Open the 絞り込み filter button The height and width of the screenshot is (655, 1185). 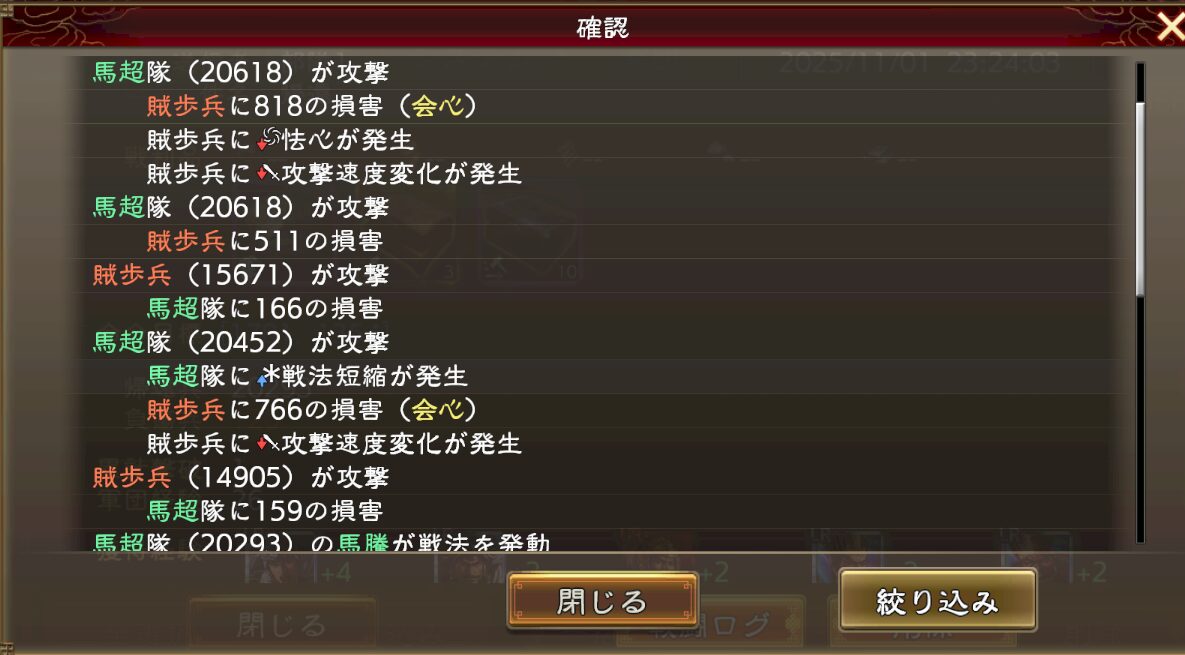tap(937, 601)
